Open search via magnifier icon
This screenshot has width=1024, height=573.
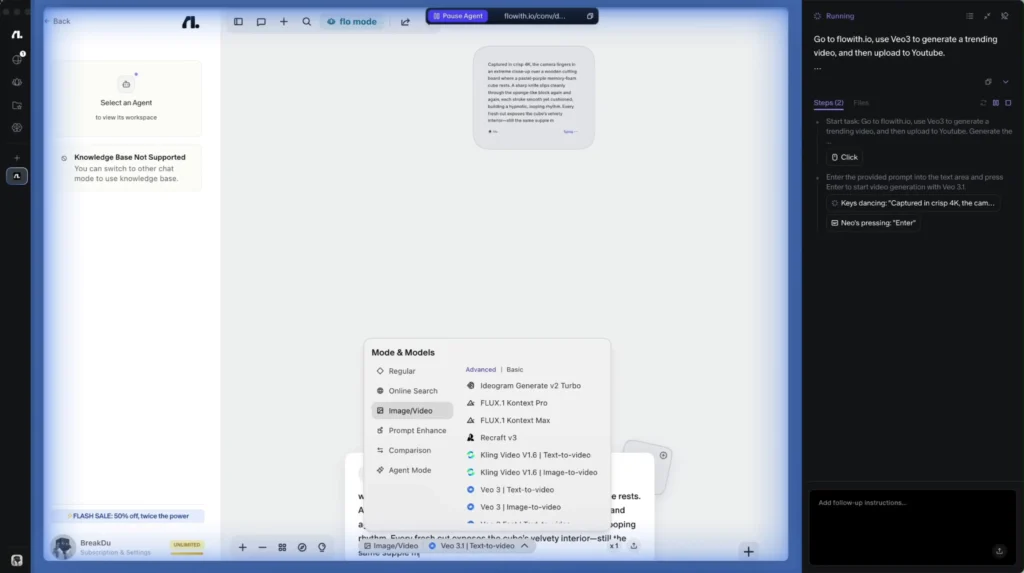pos(306,22)
